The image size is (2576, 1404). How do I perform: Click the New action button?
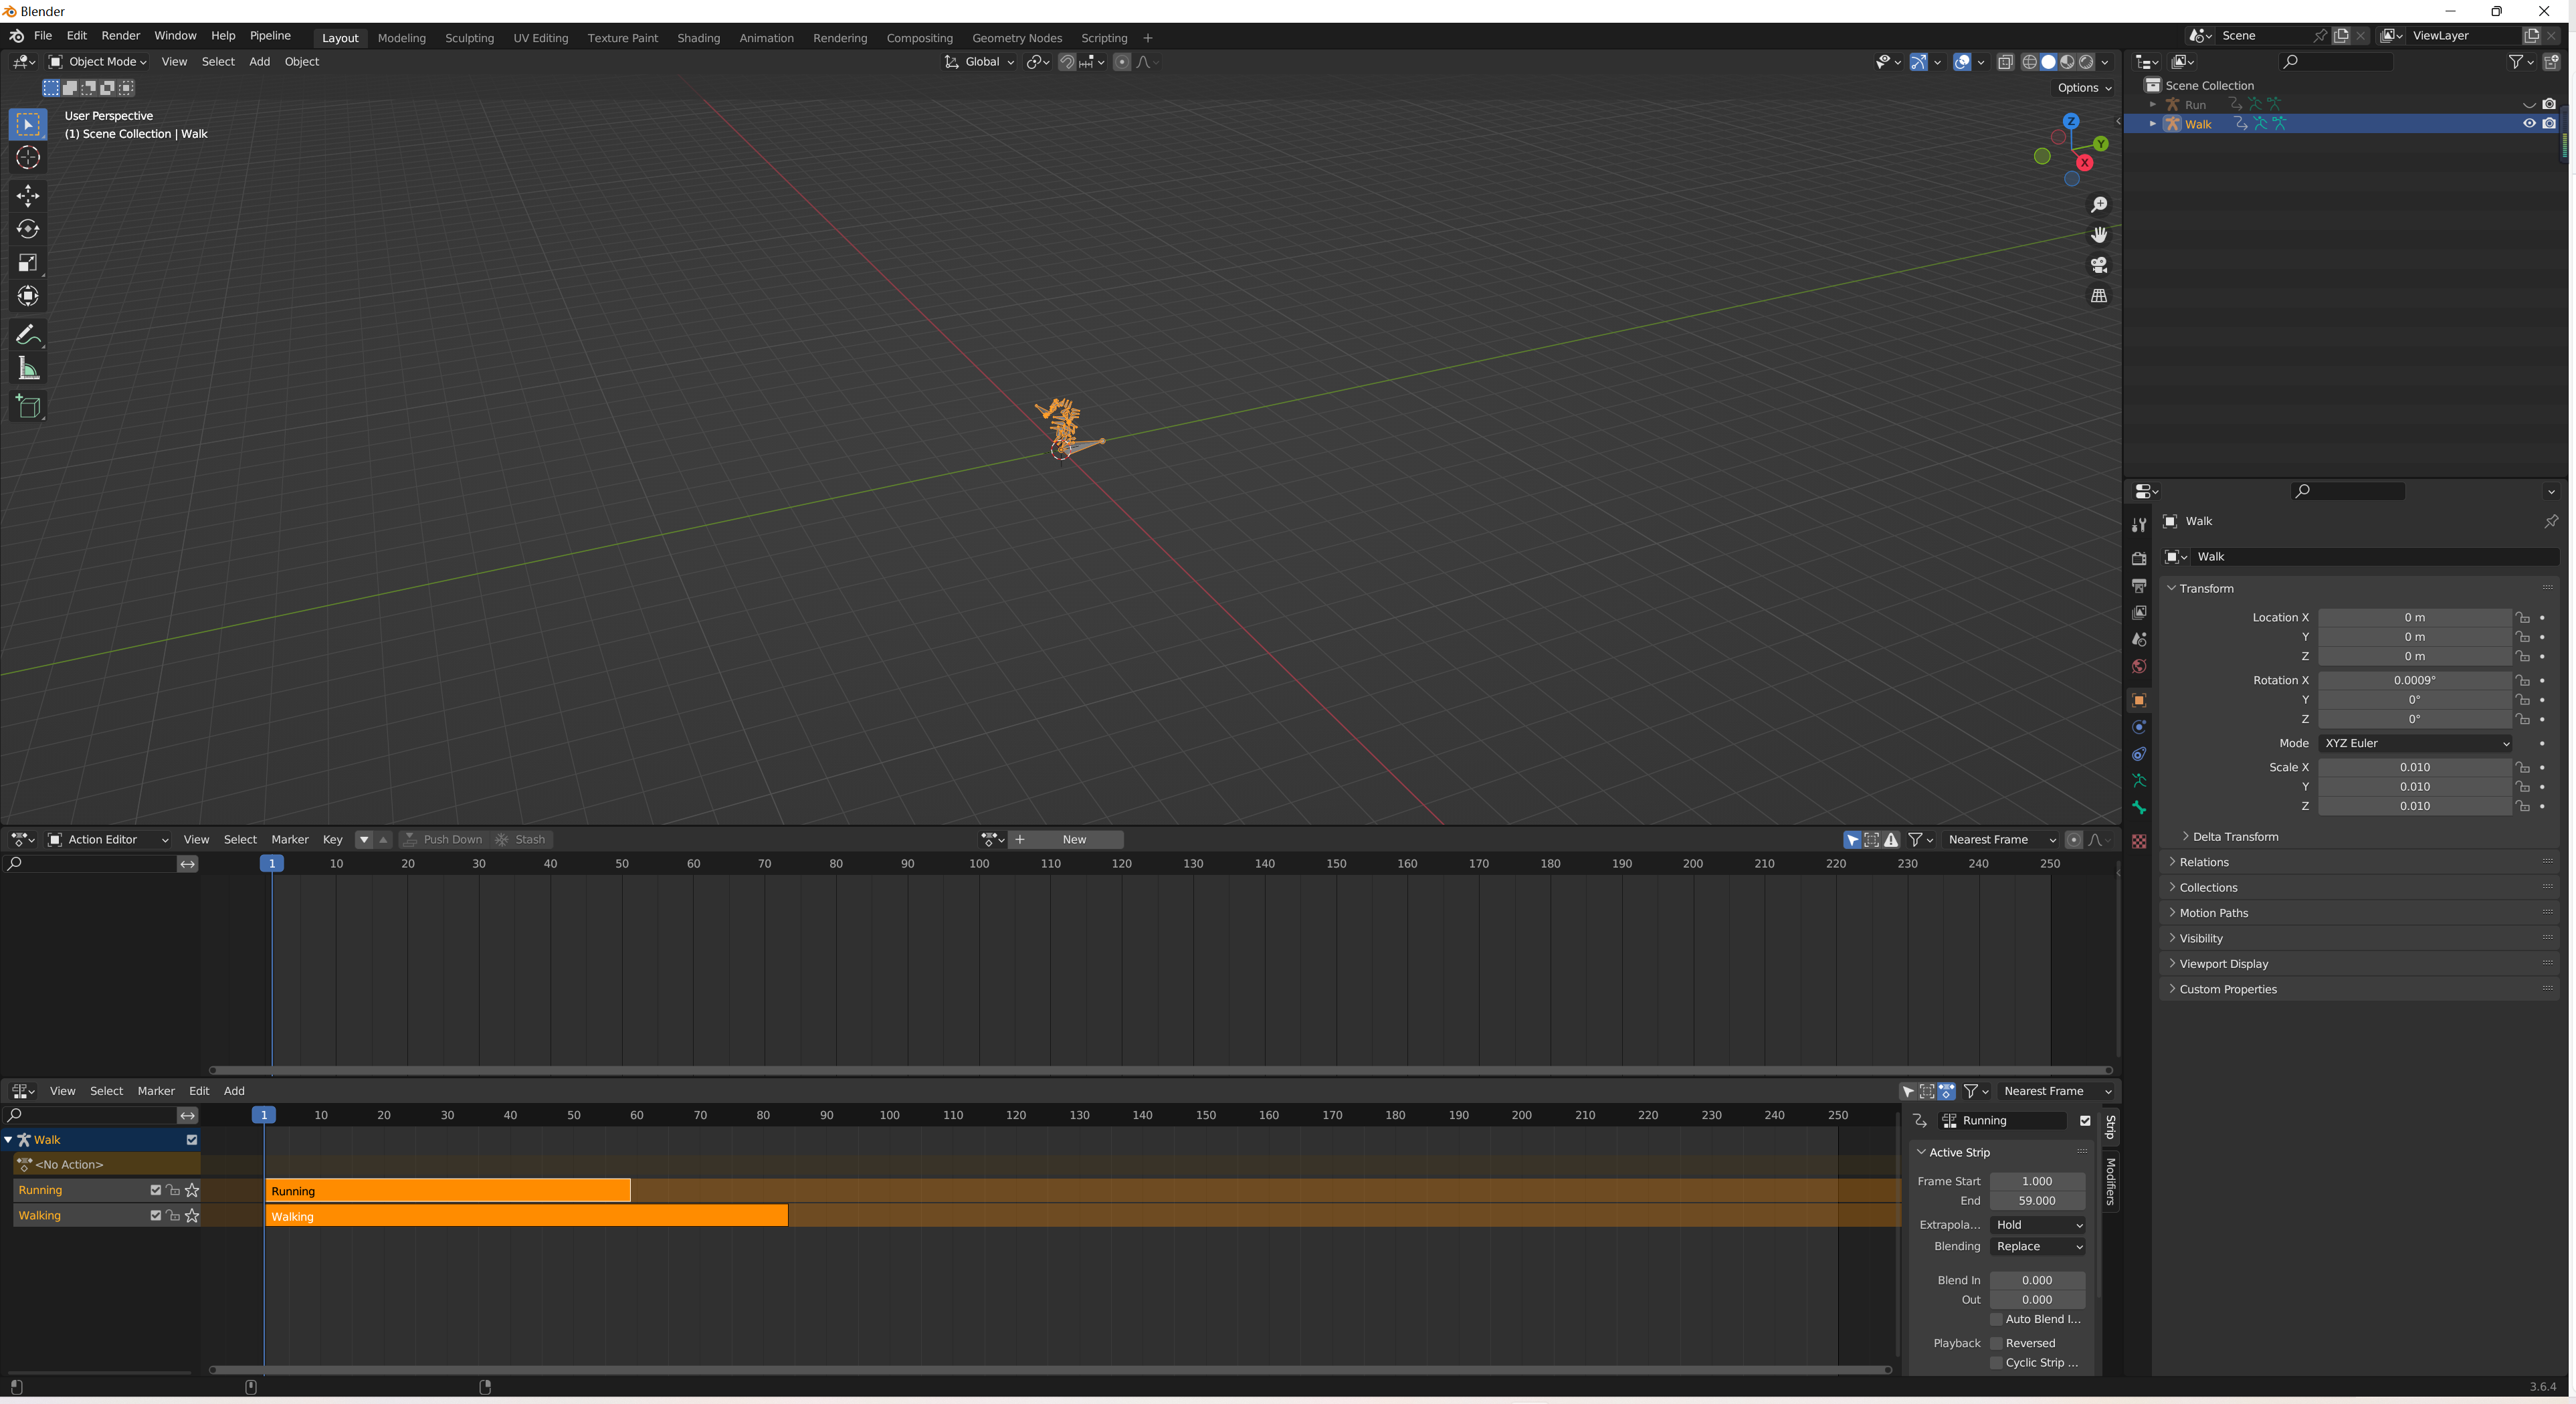click(x=1074, y=840)
